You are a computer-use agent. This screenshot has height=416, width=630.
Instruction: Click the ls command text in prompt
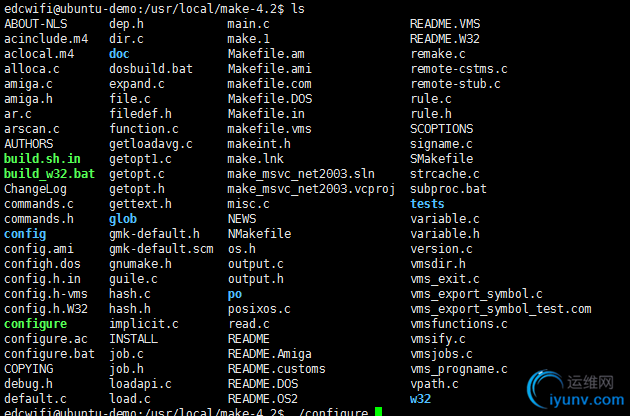coord(298,8)
